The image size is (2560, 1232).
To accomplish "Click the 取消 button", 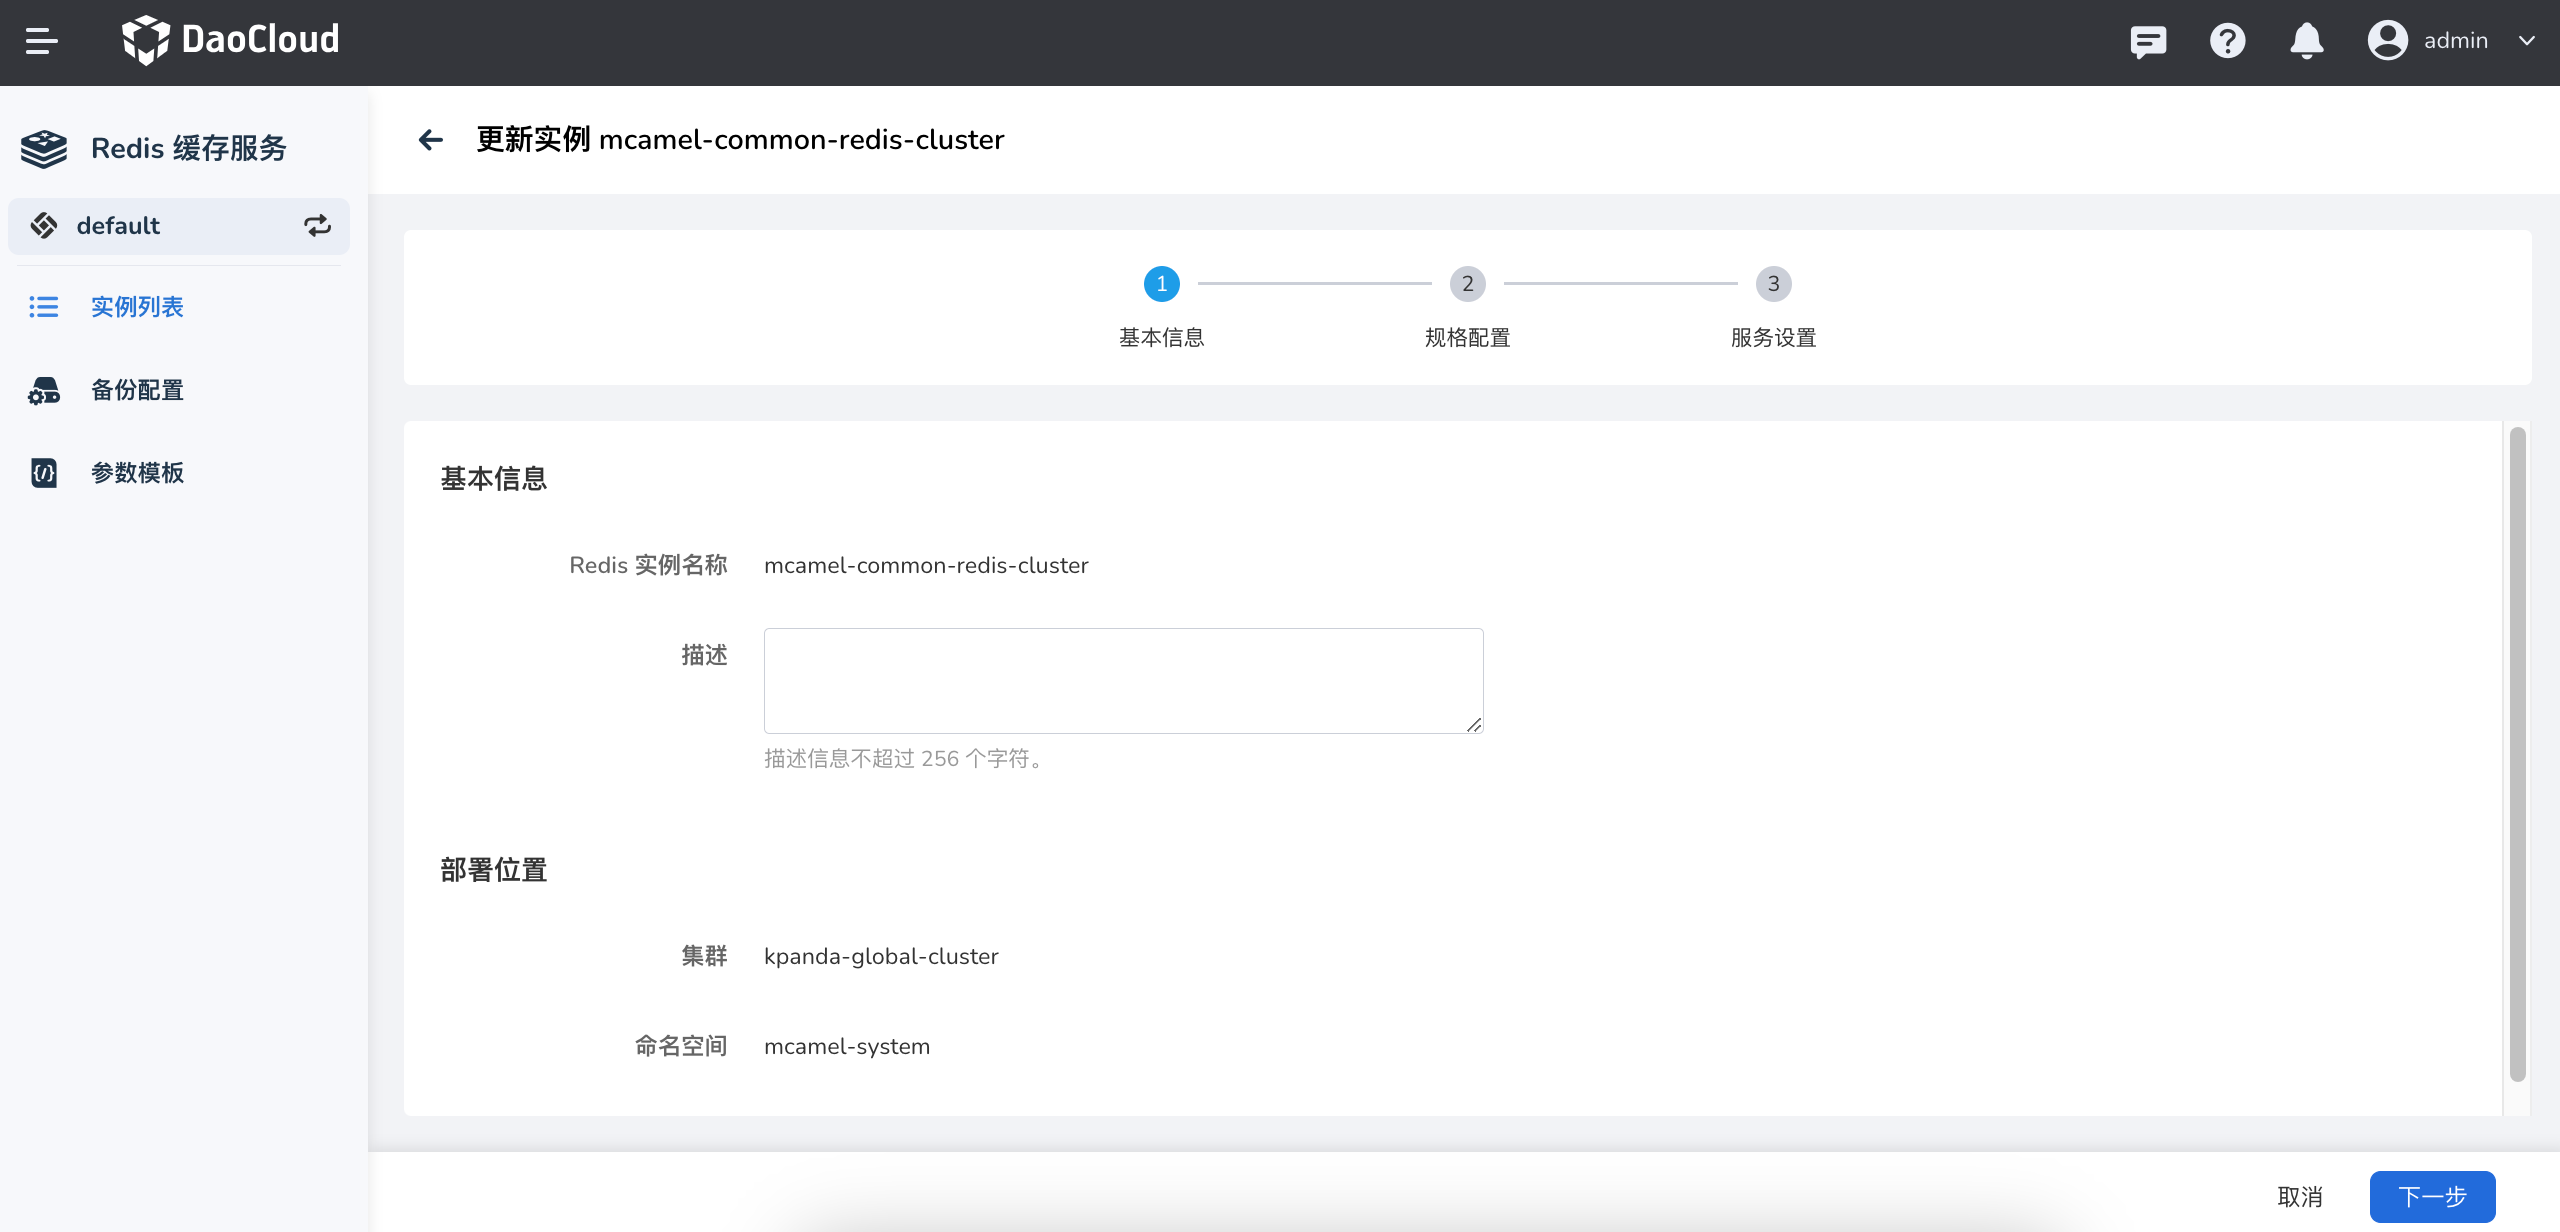I will (x=2299, y=1196).
